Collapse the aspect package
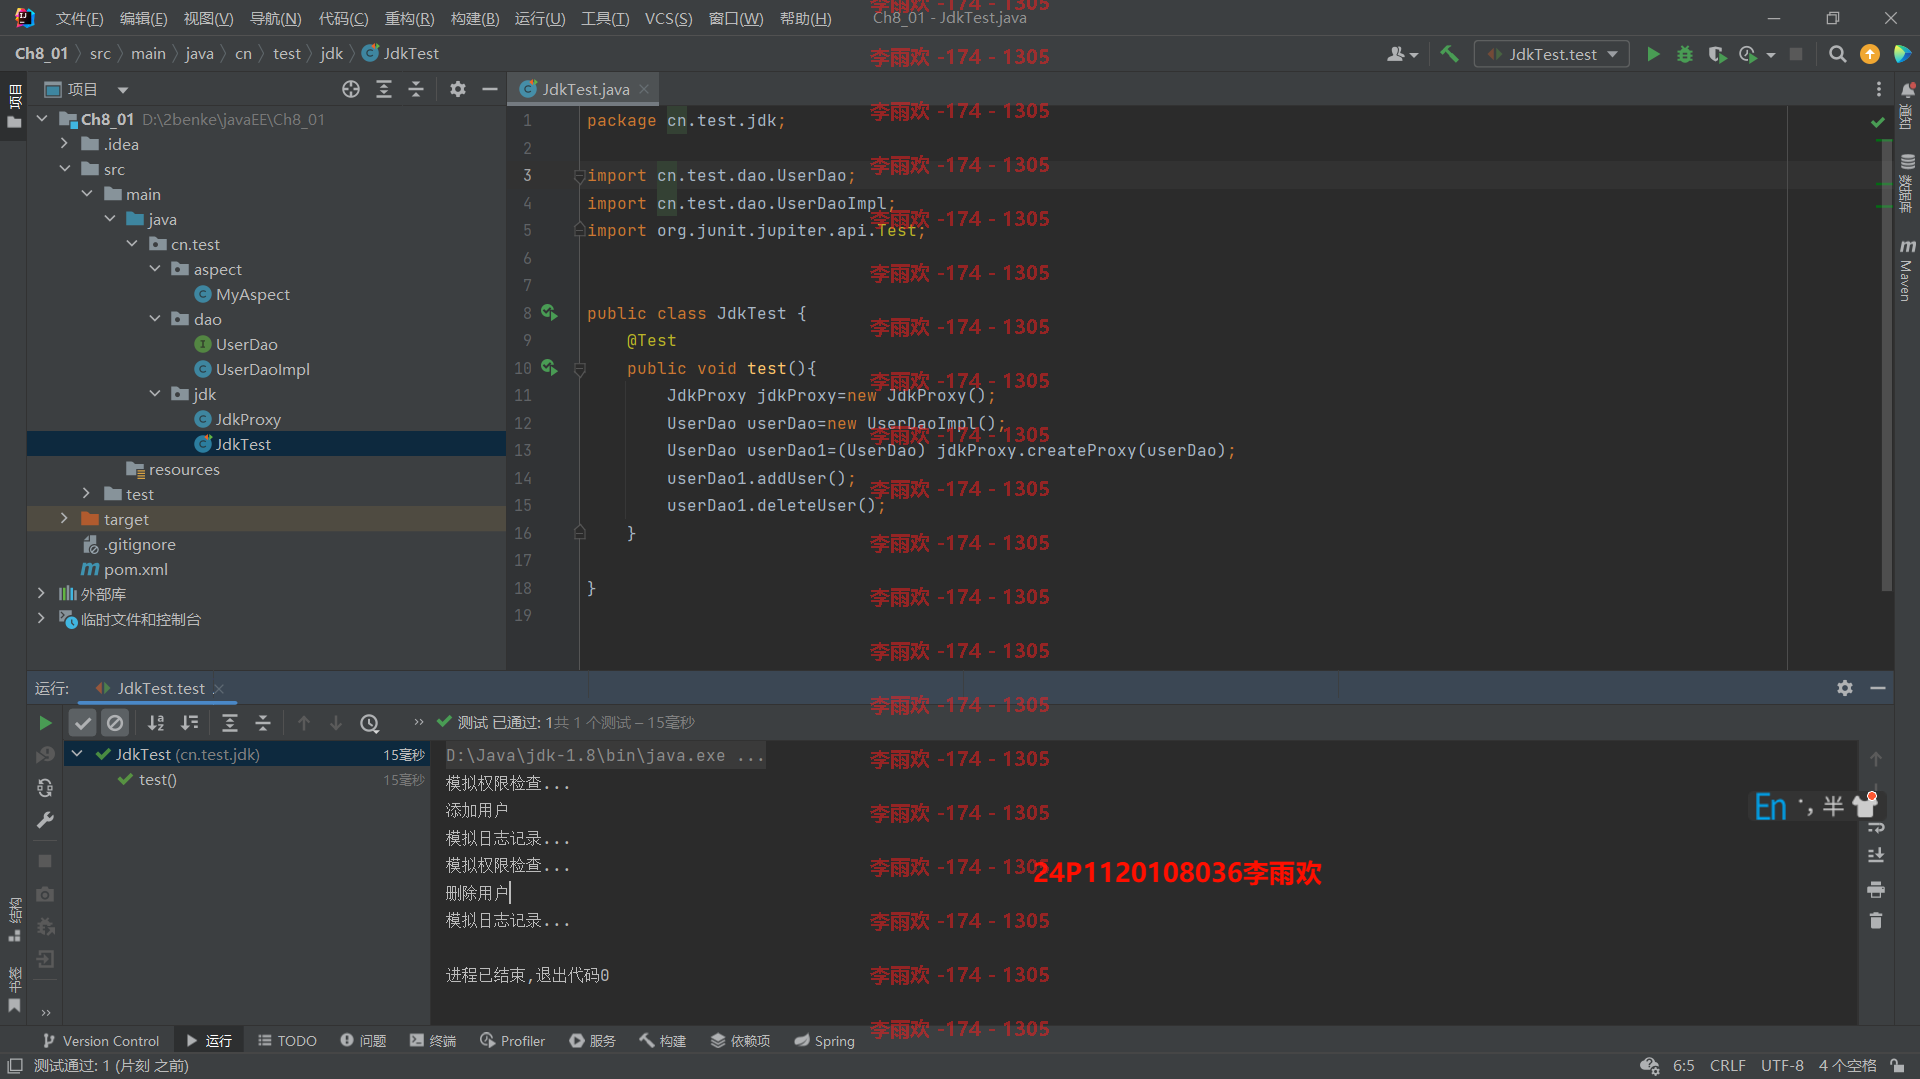 [155, 269]
